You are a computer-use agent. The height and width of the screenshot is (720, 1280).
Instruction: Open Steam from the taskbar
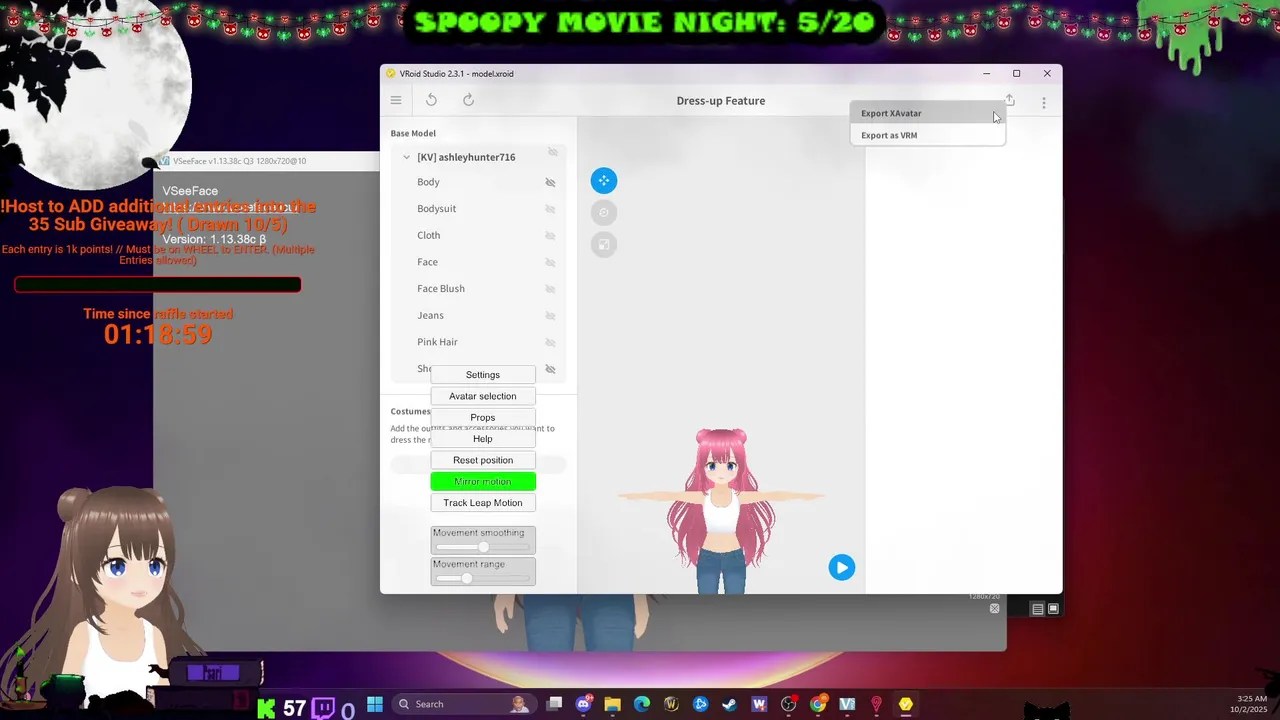click(730, 704)
